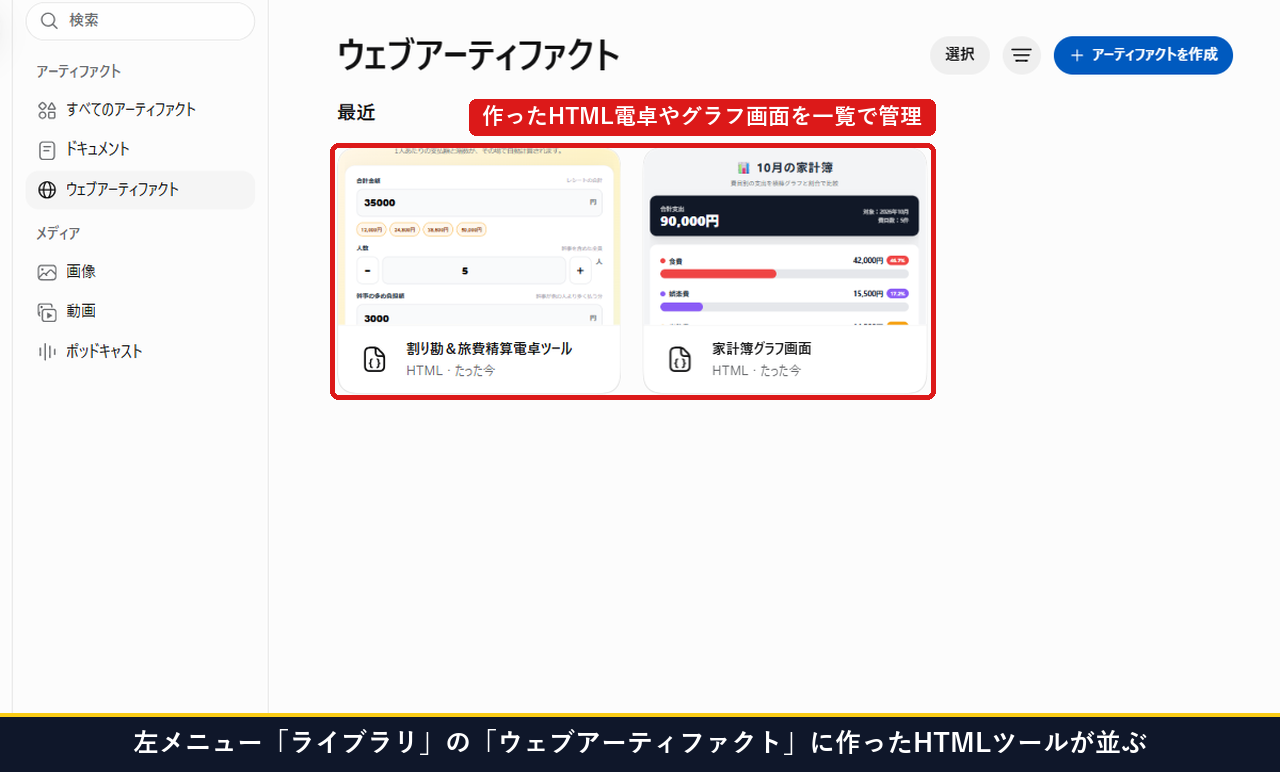Open 画像 via its picture icon
Viewport: 1280px width, 772px height.
click(x=47, y=272)
